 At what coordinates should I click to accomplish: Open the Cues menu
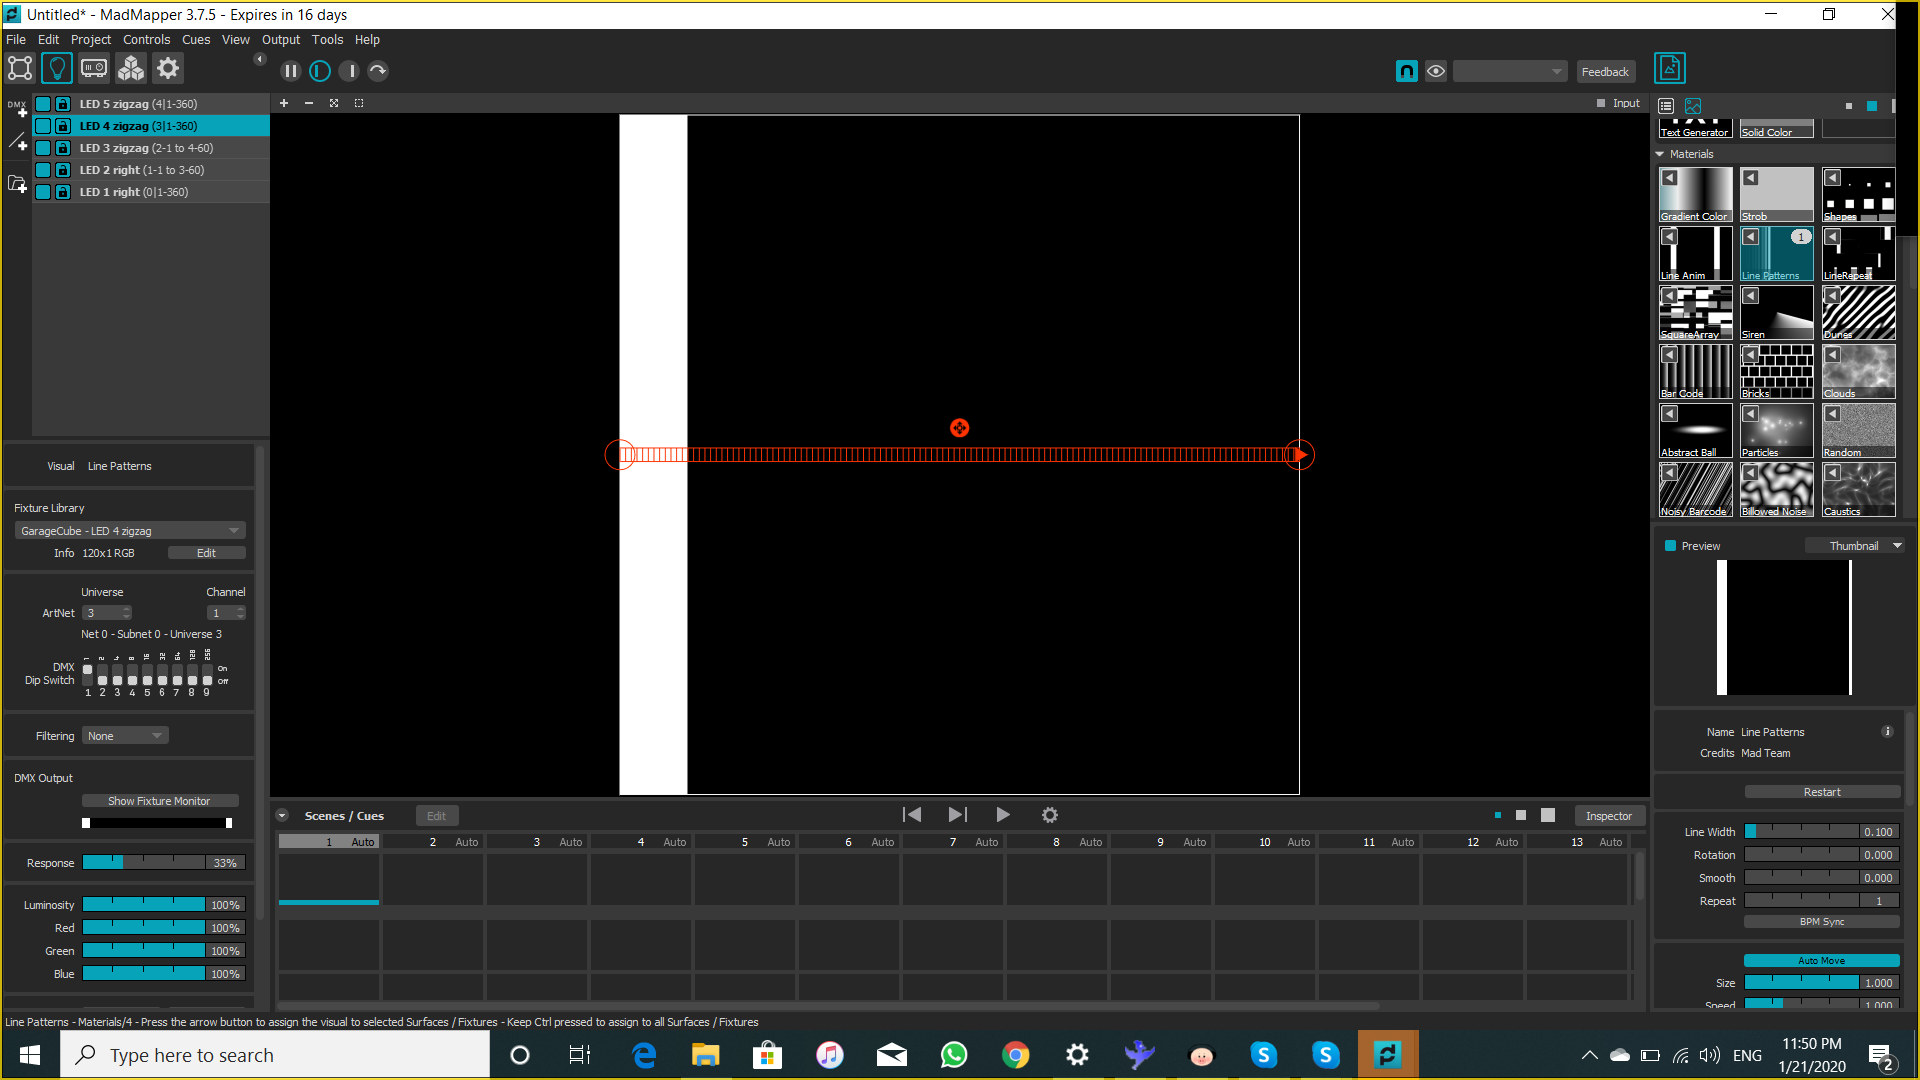coord(196,40)
